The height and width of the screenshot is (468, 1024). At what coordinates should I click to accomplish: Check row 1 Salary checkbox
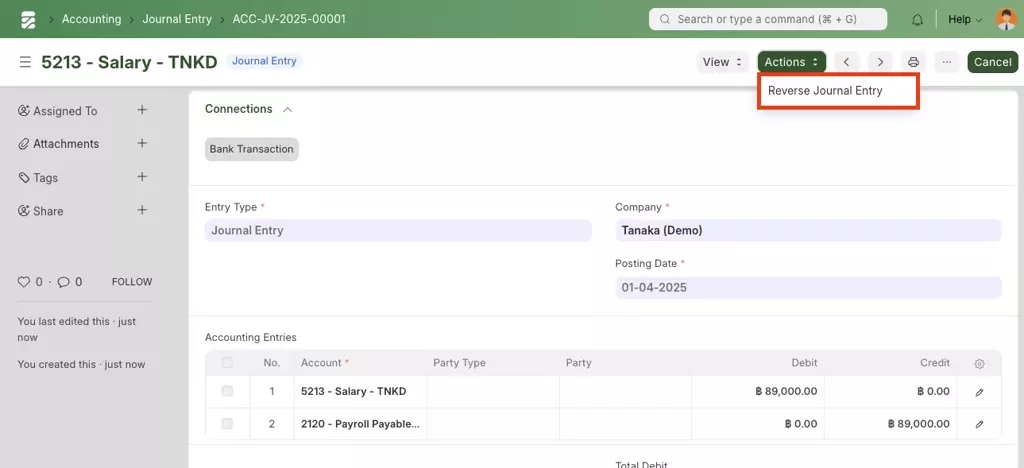coord(227,391)
